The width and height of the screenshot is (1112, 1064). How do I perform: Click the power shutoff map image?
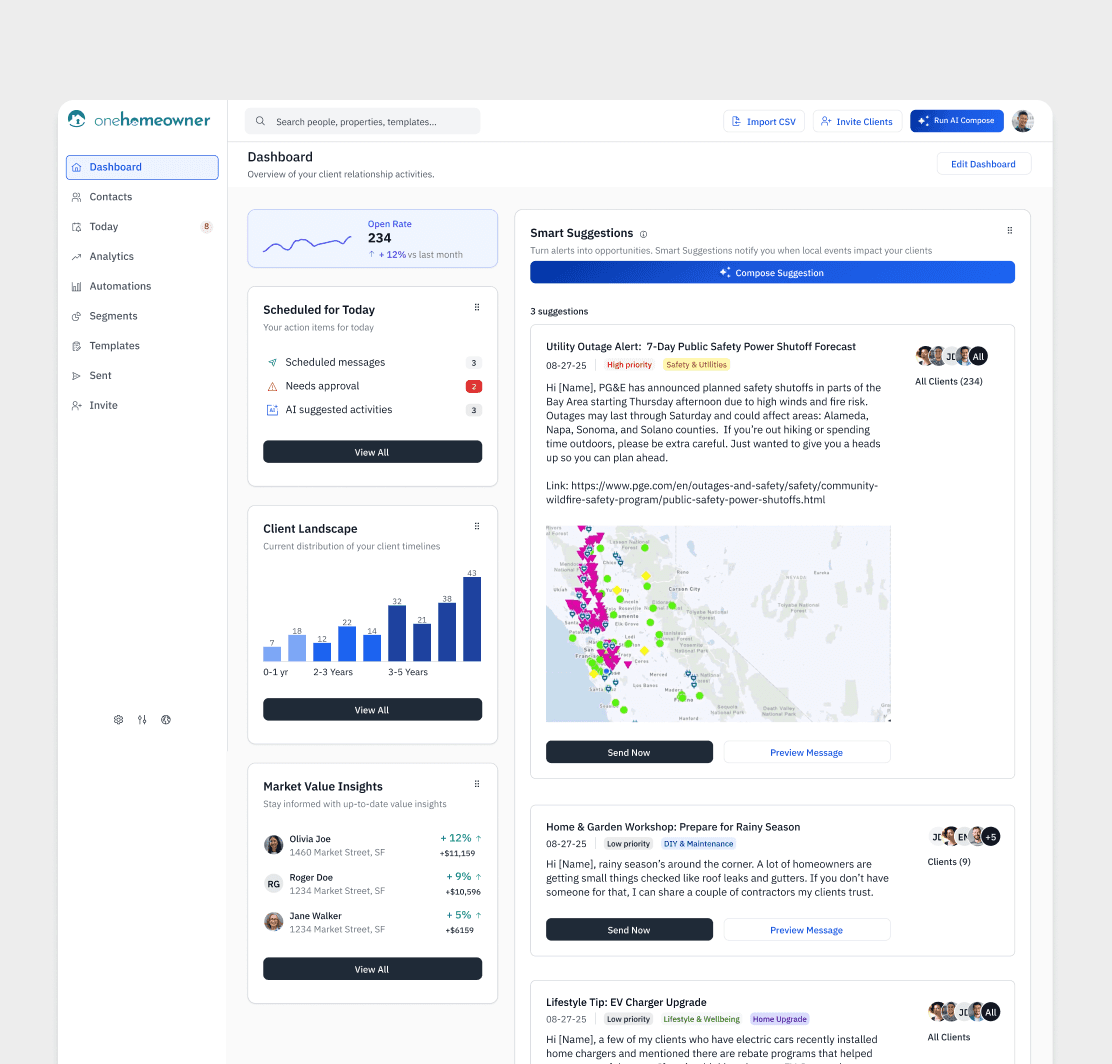[x=718, y=624]
